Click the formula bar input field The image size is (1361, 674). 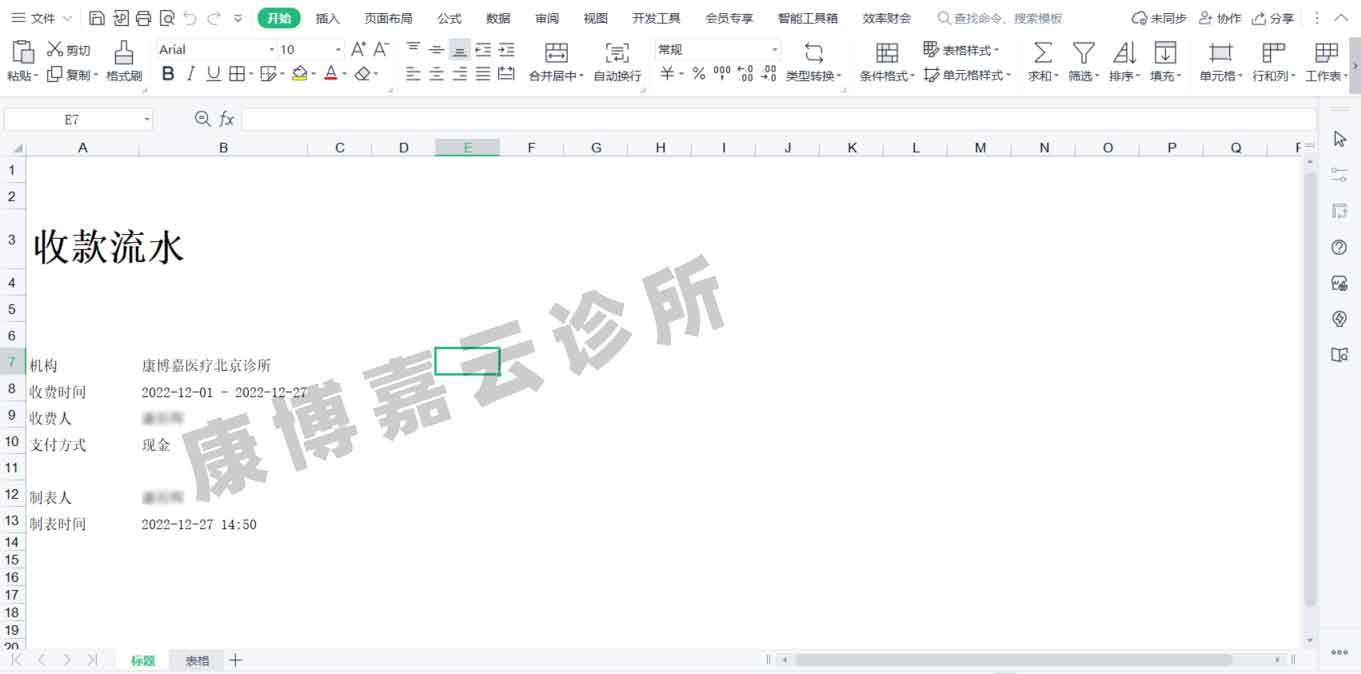[x=778, y=120]
